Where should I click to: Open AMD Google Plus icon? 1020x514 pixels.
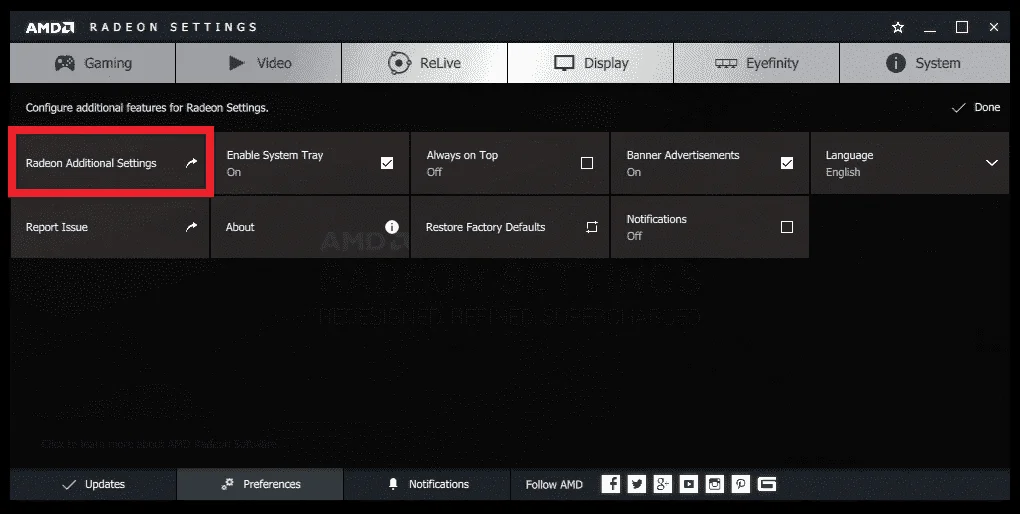coord(663,483)
